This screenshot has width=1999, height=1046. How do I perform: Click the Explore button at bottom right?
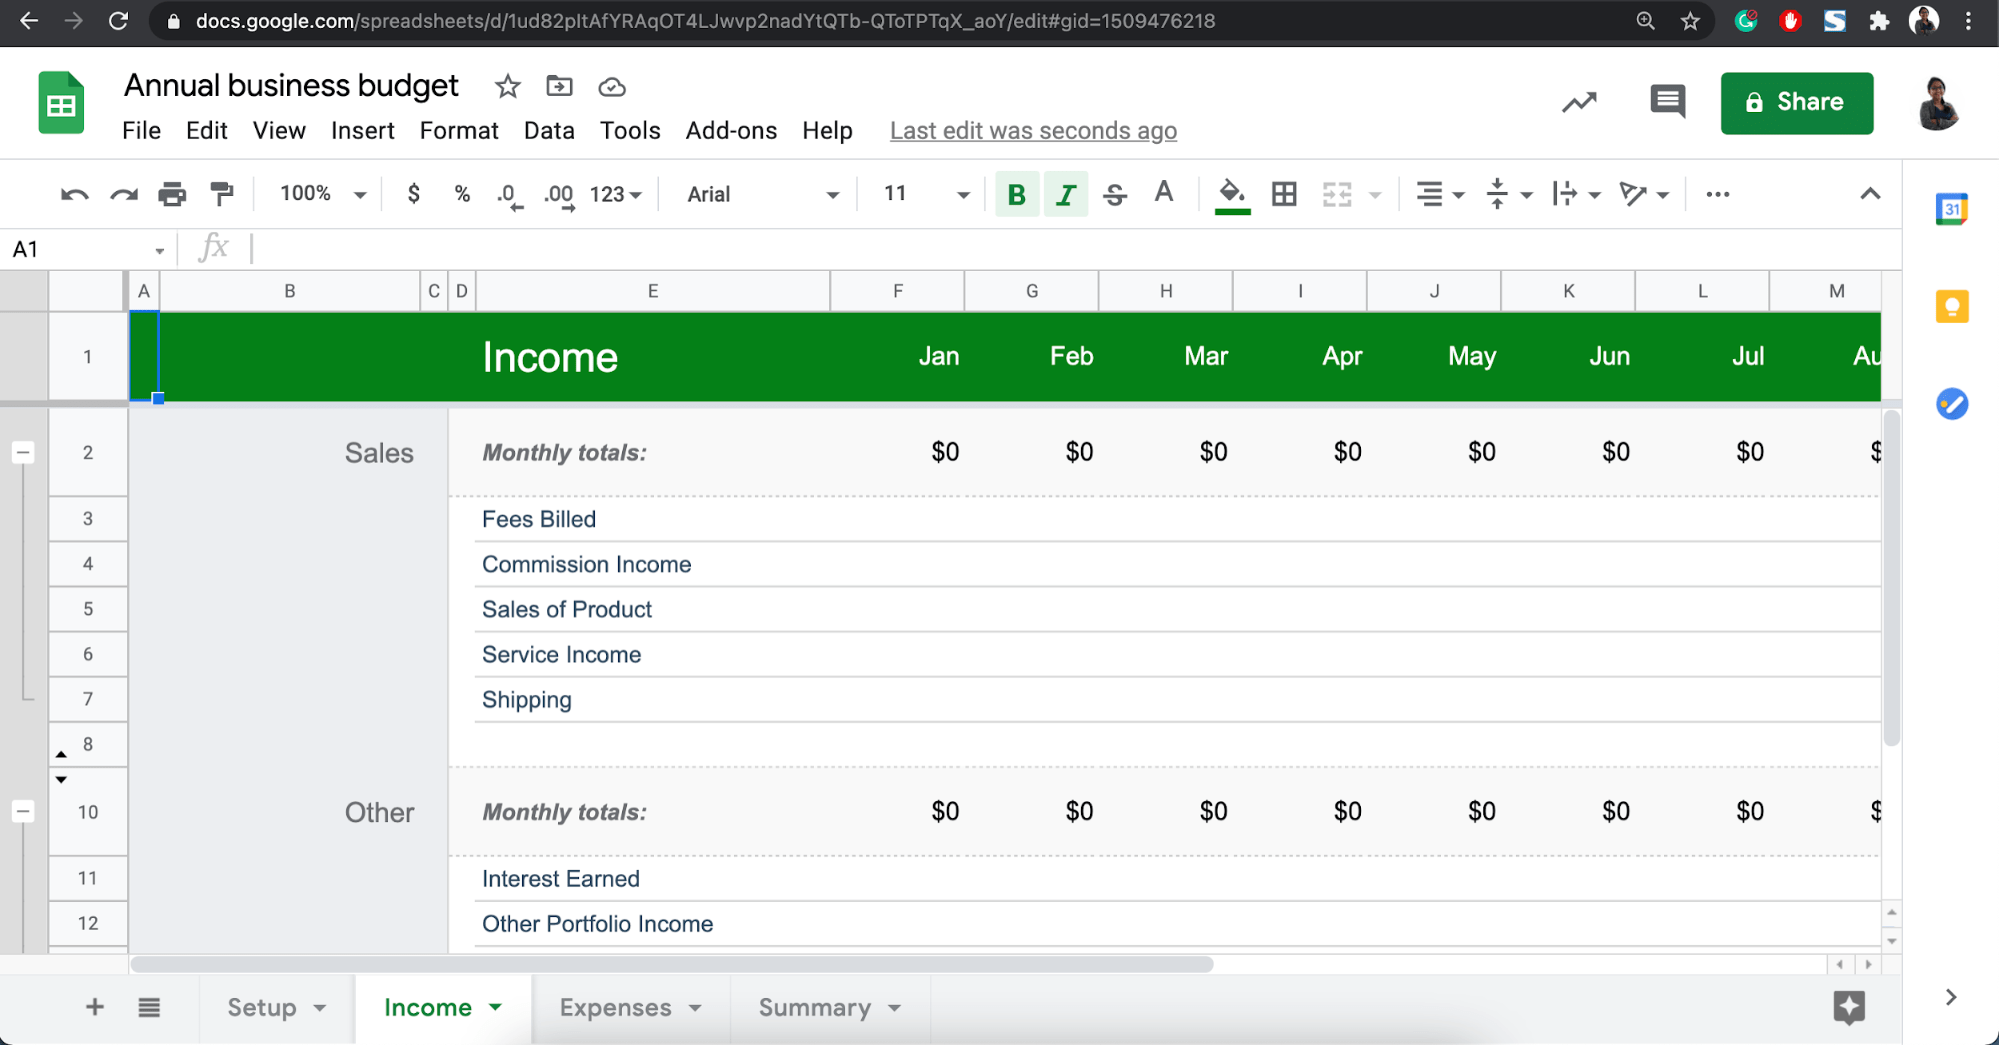pos(1848,1007)
